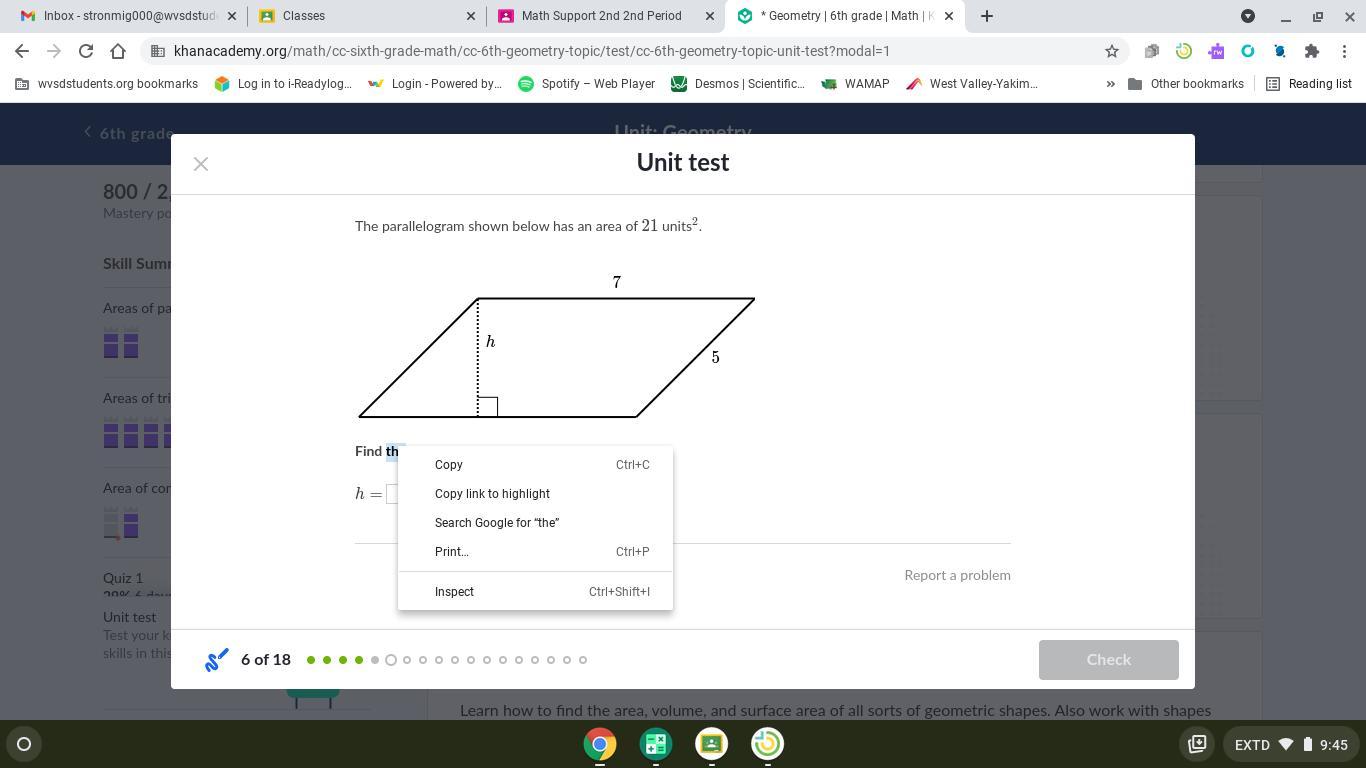
Task: Open the i-Ready login bookmark
Action: pyautogui.click(x=283, y=84)
